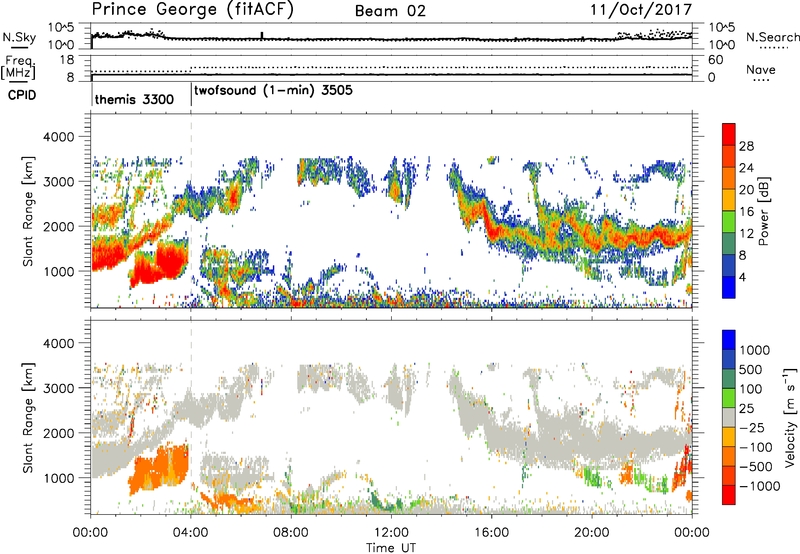Click '60' on the Nave axis
Viewport: 800px width, 554px height.
(715, 60)
